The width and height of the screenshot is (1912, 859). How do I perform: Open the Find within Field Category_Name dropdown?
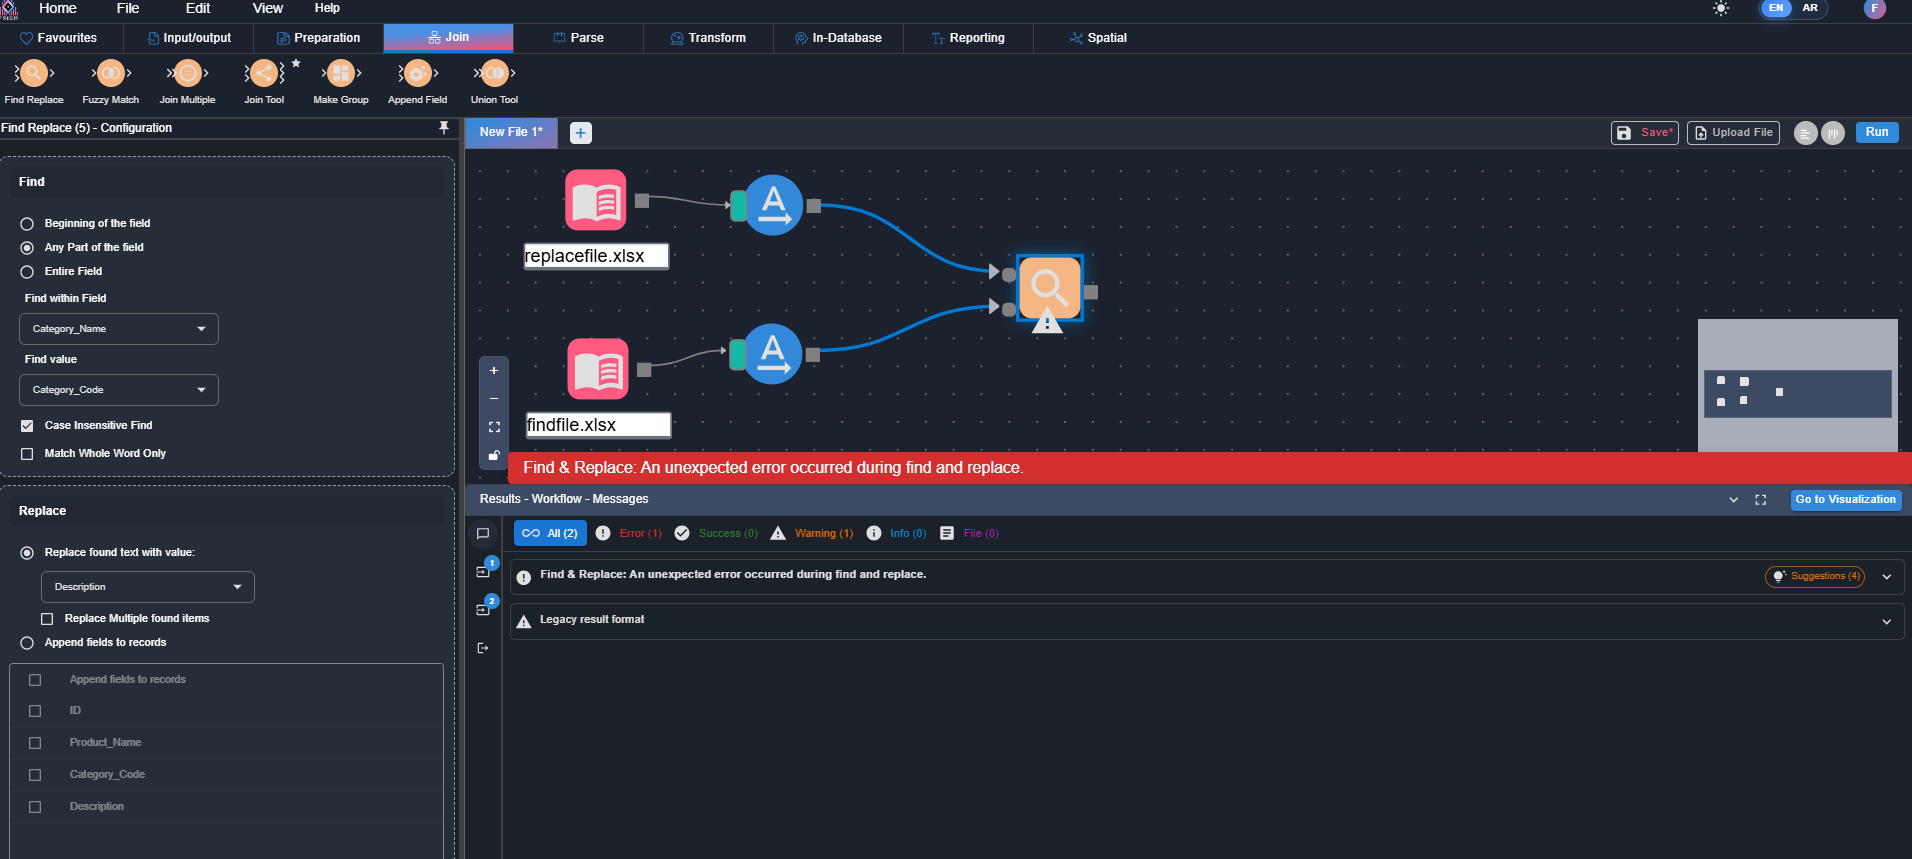pyautogui.click(x=118, y=329)
